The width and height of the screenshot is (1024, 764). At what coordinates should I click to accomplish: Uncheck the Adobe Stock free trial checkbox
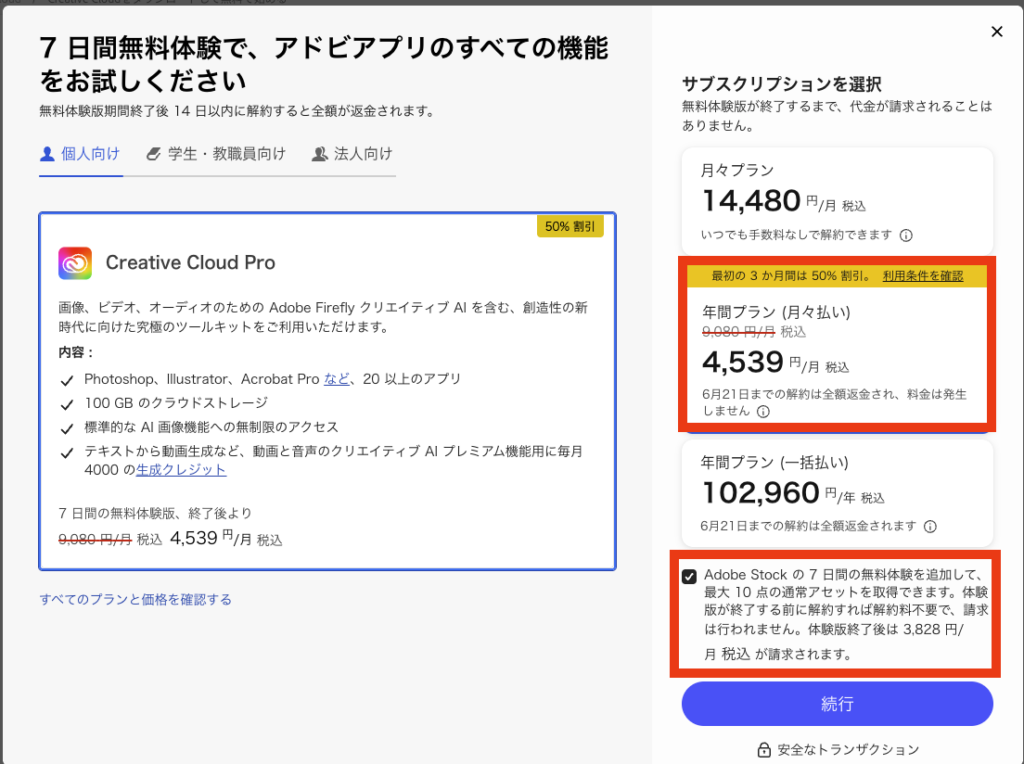689,577
